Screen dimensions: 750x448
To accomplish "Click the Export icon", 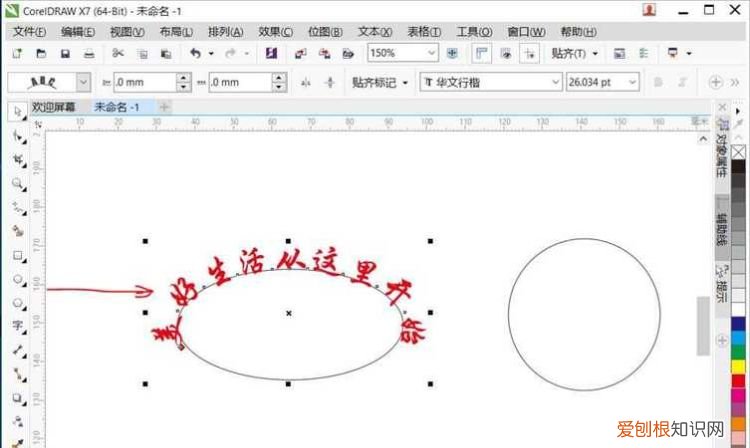I will click(325, 54).
